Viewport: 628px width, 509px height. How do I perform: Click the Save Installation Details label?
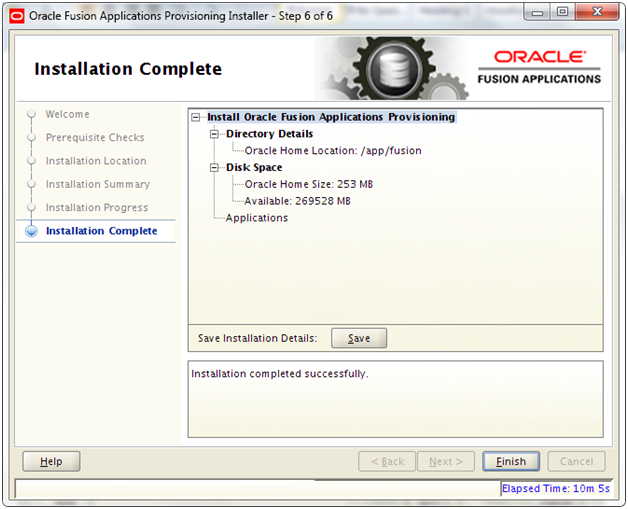point(257,338)
